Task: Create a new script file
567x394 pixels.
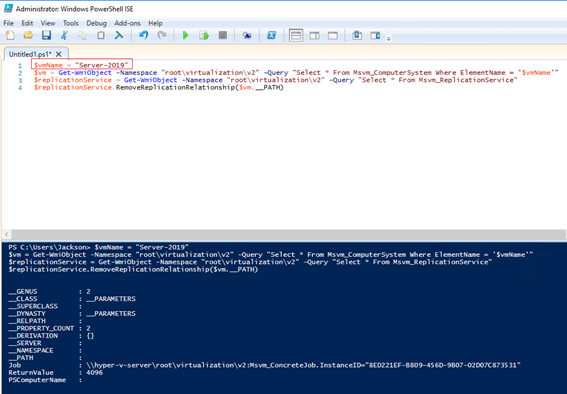Action: tap(10, 35)
